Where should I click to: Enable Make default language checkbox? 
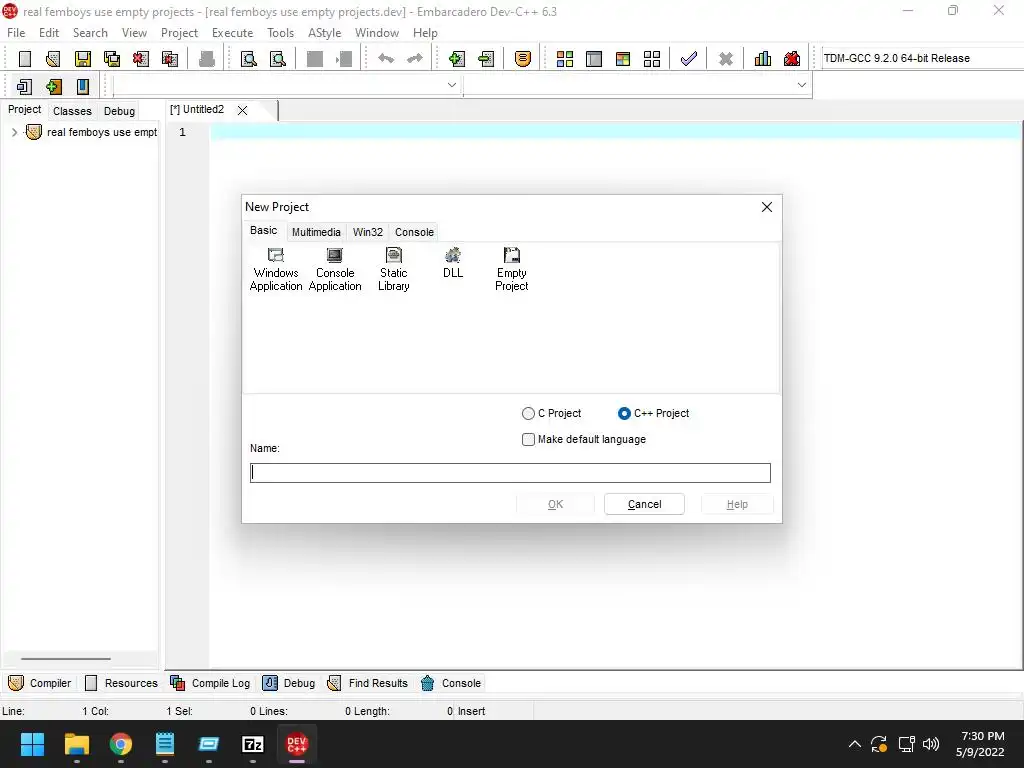coord(528,440)
